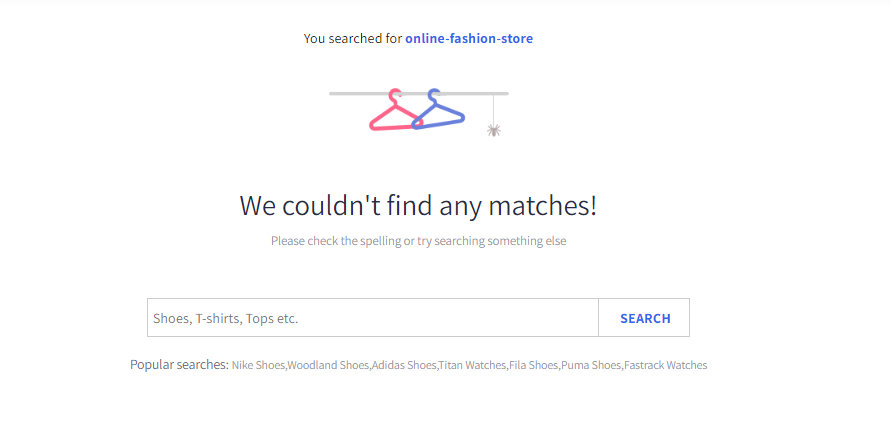Click the 'You searched for' text

353,39
